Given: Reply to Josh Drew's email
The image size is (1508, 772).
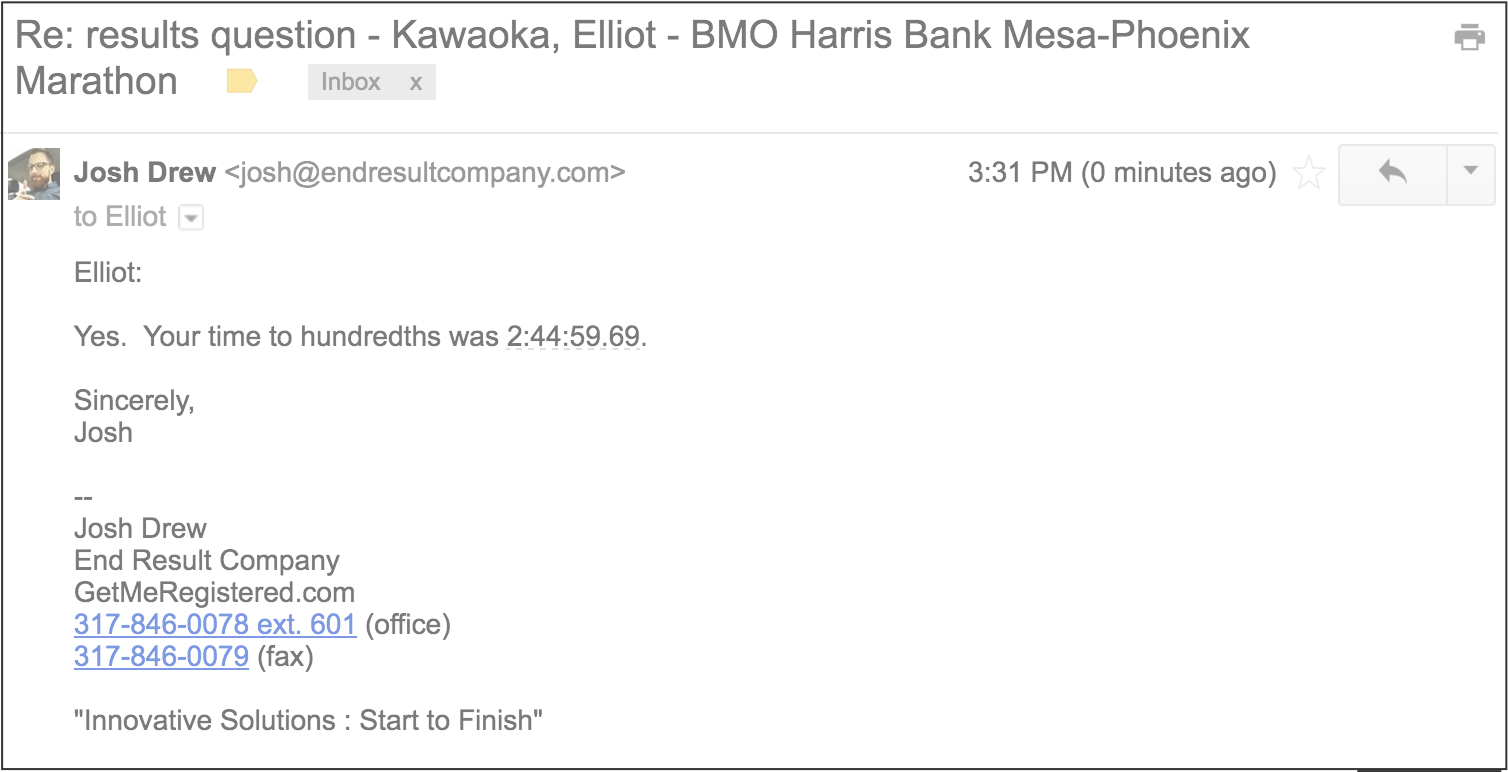Looking at the screenshot, I should [x=1392, y=174].
